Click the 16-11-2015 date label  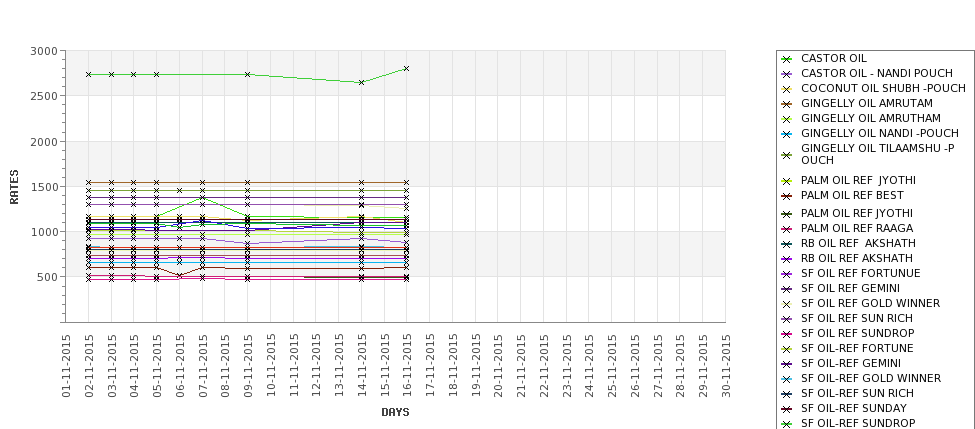pyautogui.click(x=407, y=366)
